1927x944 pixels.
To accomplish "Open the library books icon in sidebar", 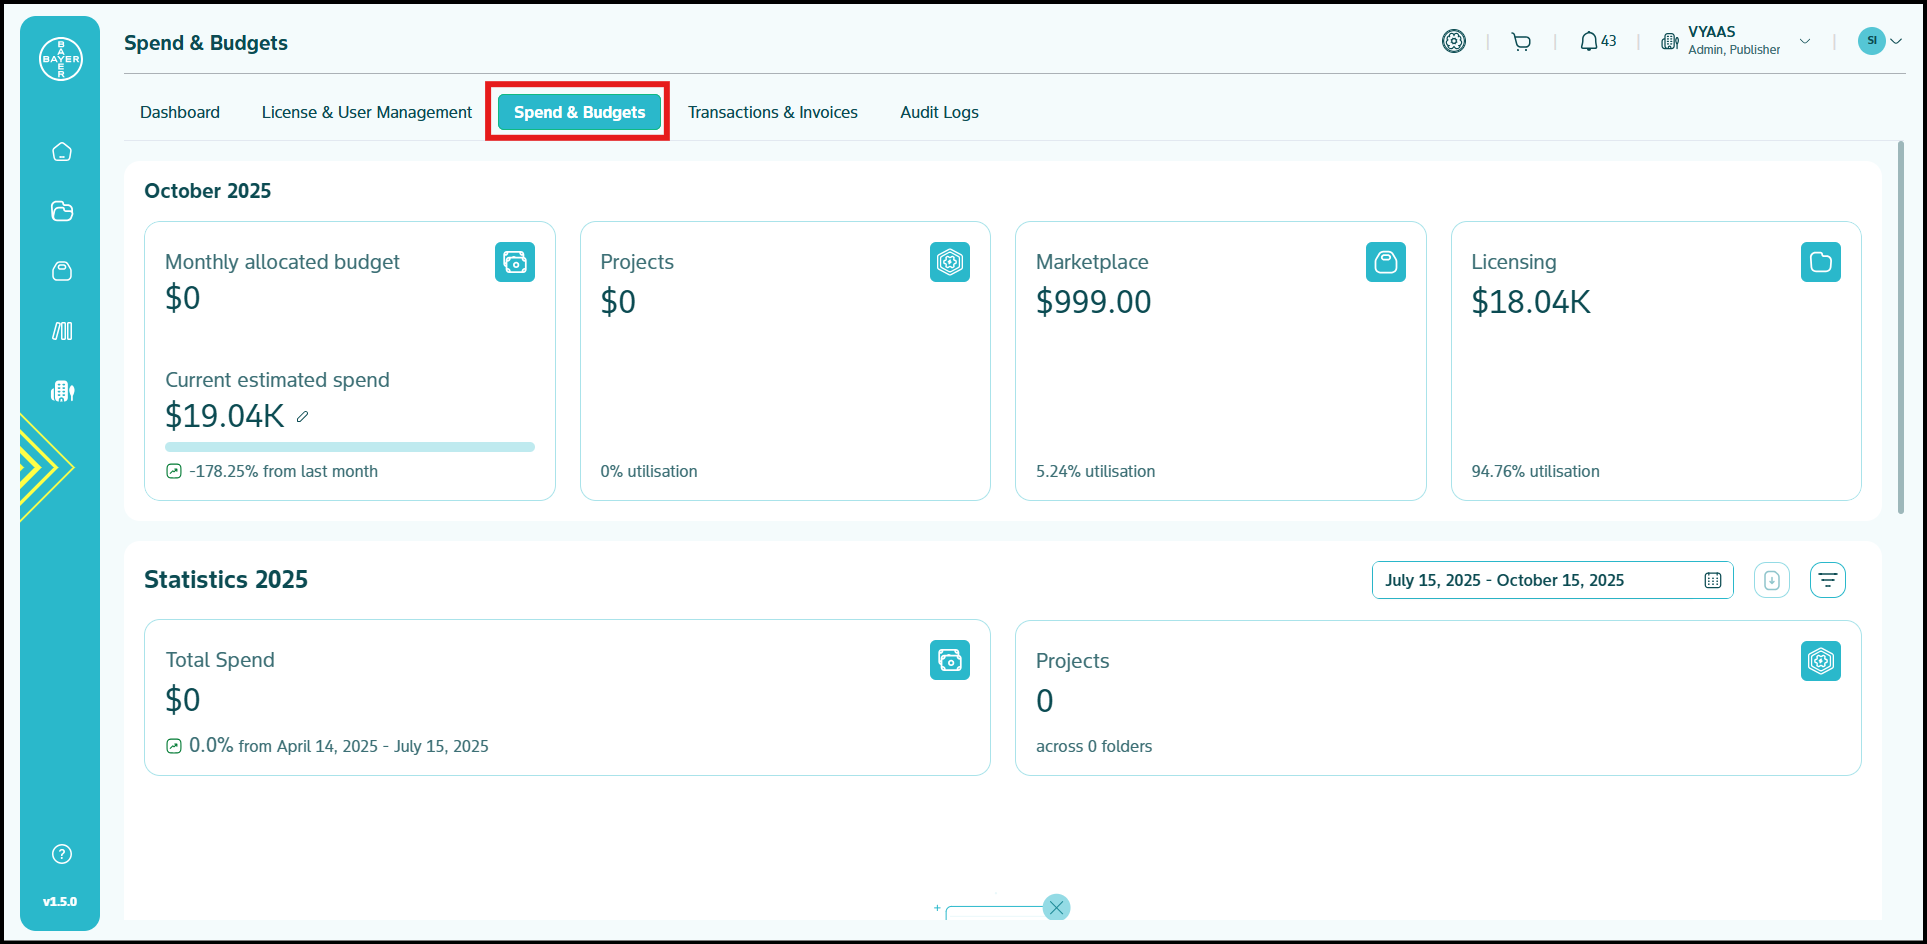I will [x=62, y=331].
